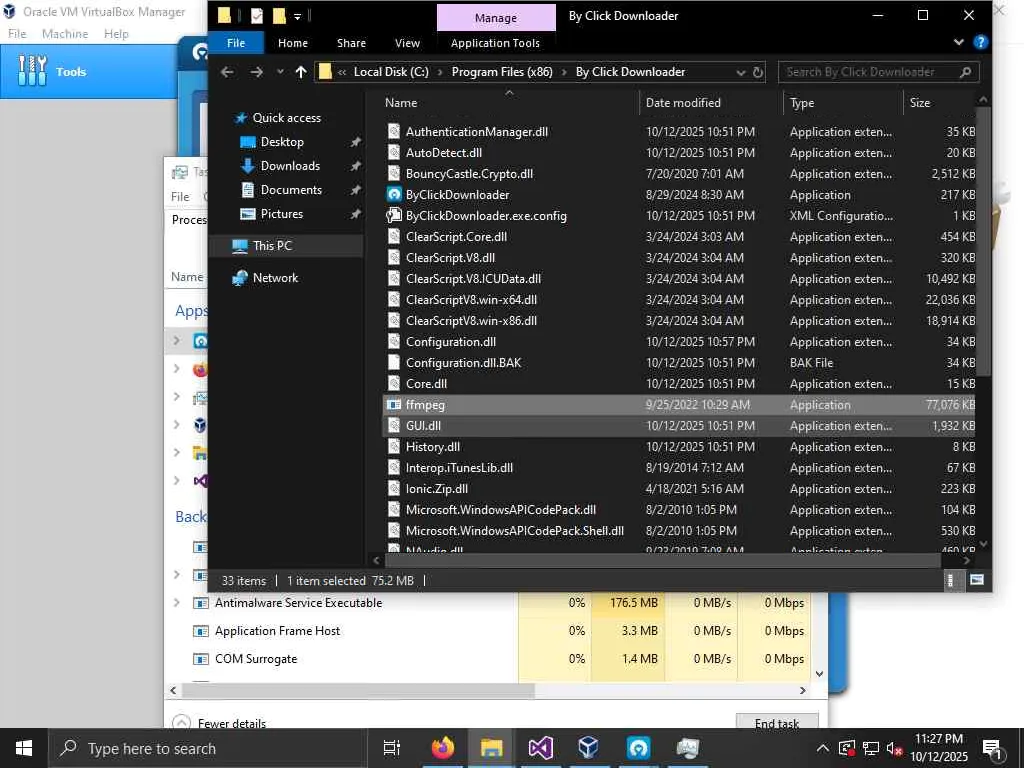Open Windows Start menu
Image resolution: width=1024 pixels, height=768 pixels.
click(x=24, y=748)
